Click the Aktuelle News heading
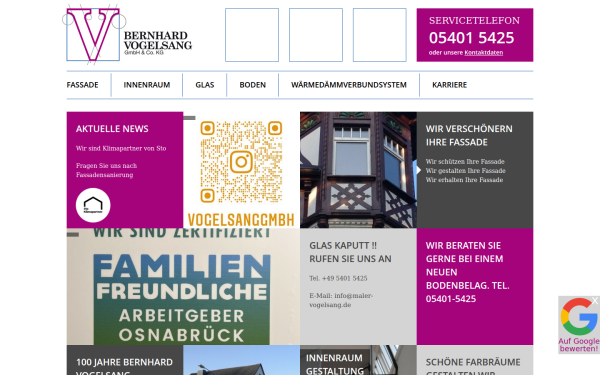600x375 pixels. click(112, 129)
